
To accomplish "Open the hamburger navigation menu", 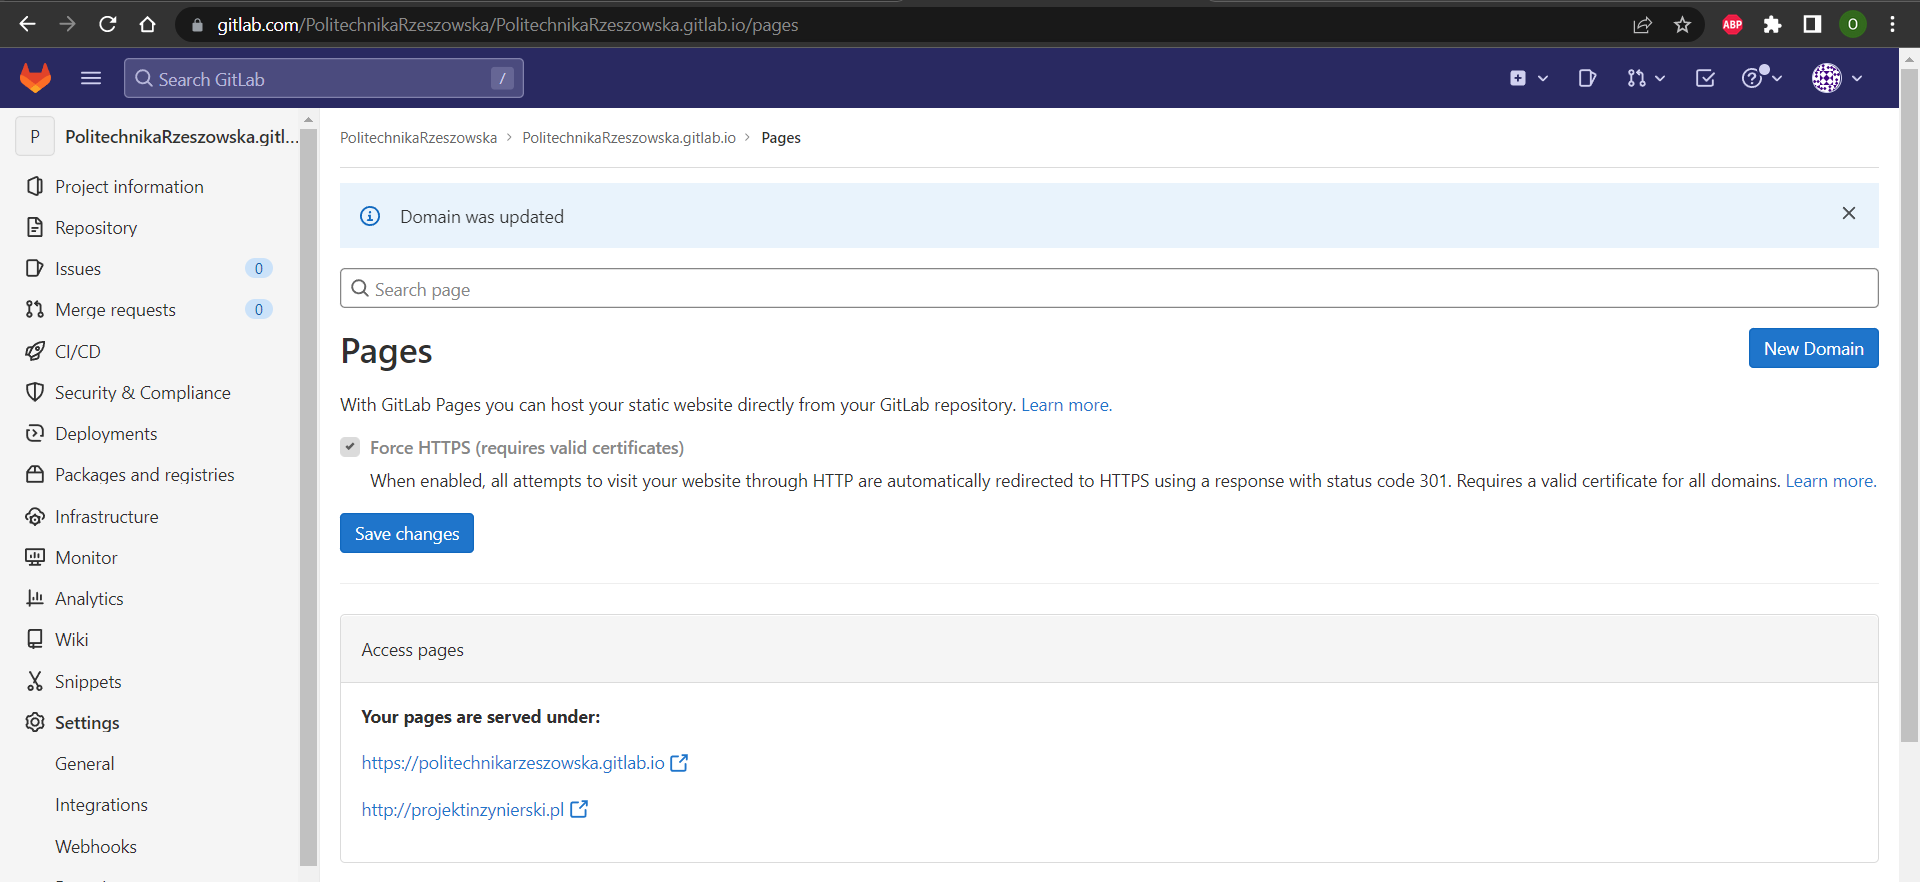I will (x=91, y=78).
